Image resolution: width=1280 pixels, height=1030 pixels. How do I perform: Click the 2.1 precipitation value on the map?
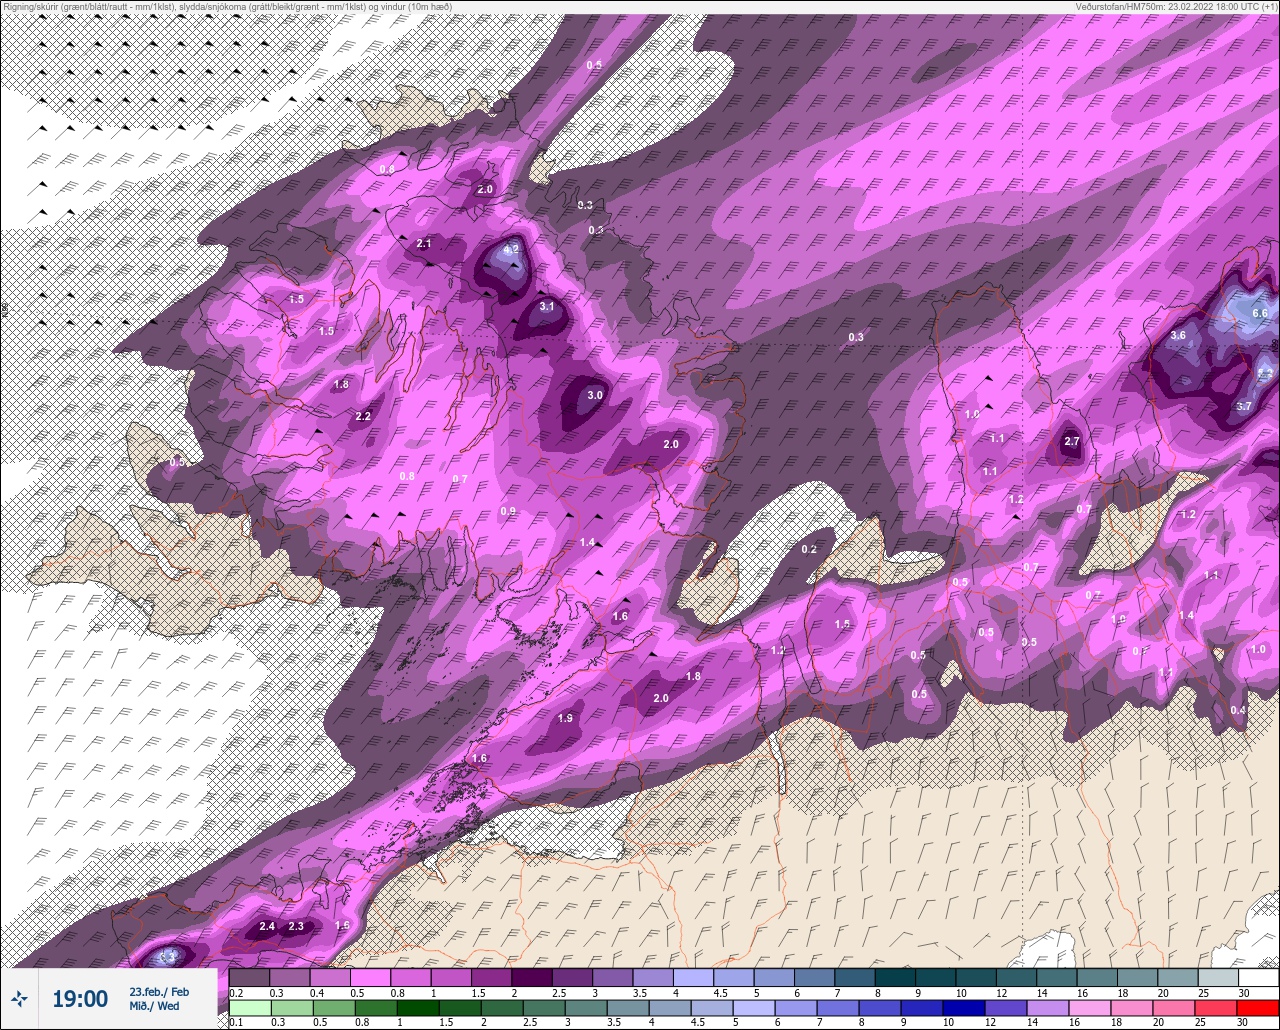pyautogui.click(x=424, y=244)
